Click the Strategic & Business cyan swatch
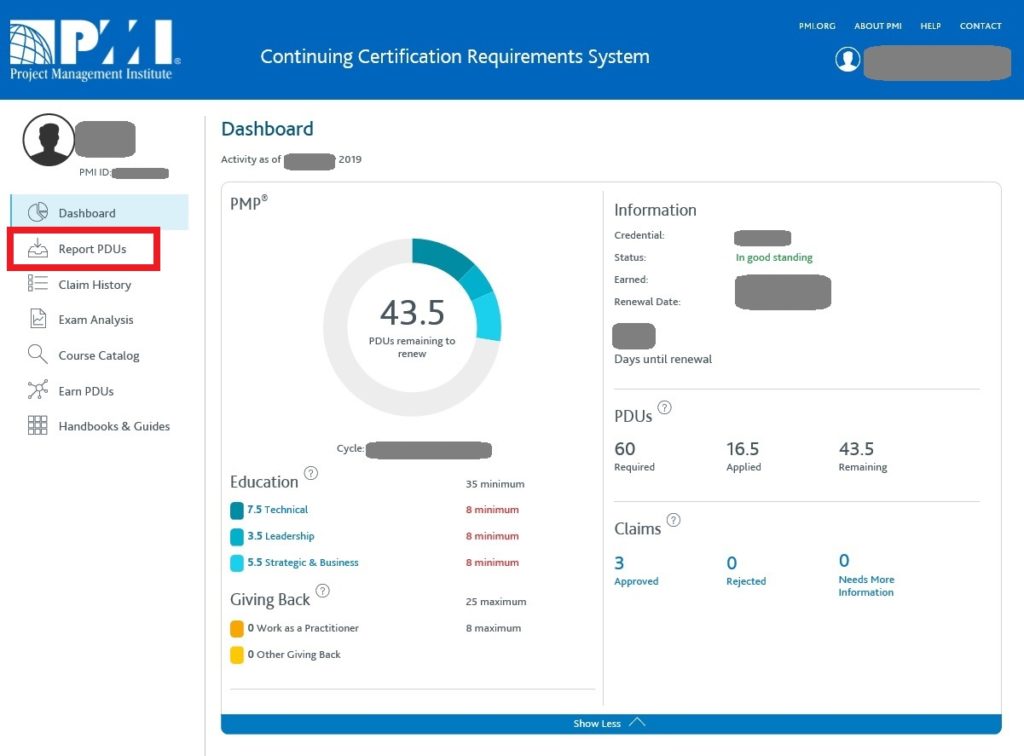Viewport: 1024px width, 756px height. pyautogui.click(x=236, y=563)
